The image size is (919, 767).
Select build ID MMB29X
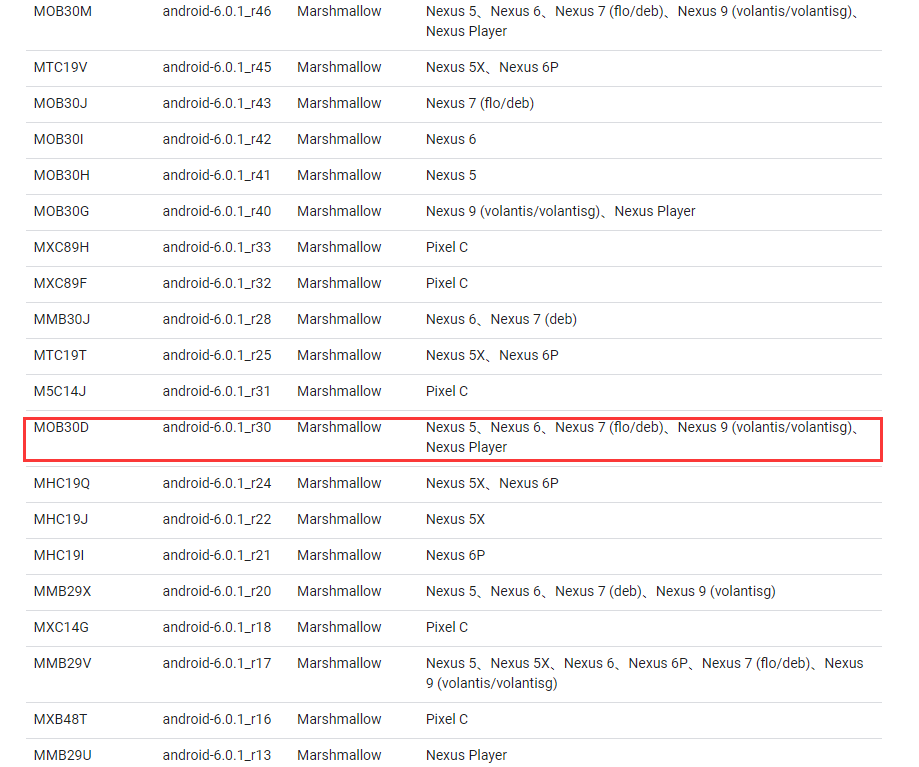62,592
